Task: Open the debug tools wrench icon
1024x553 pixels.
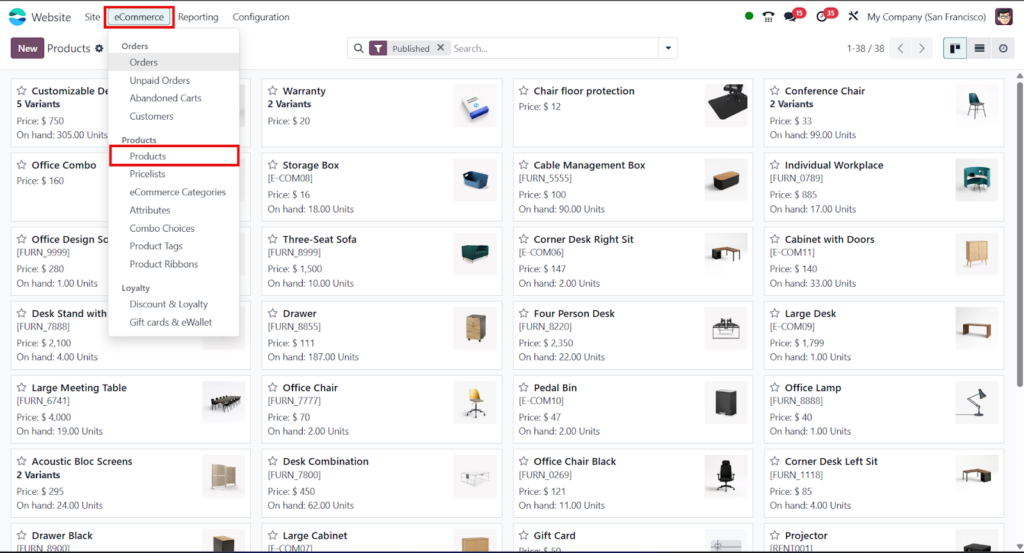Action: [x=853, y=16]
